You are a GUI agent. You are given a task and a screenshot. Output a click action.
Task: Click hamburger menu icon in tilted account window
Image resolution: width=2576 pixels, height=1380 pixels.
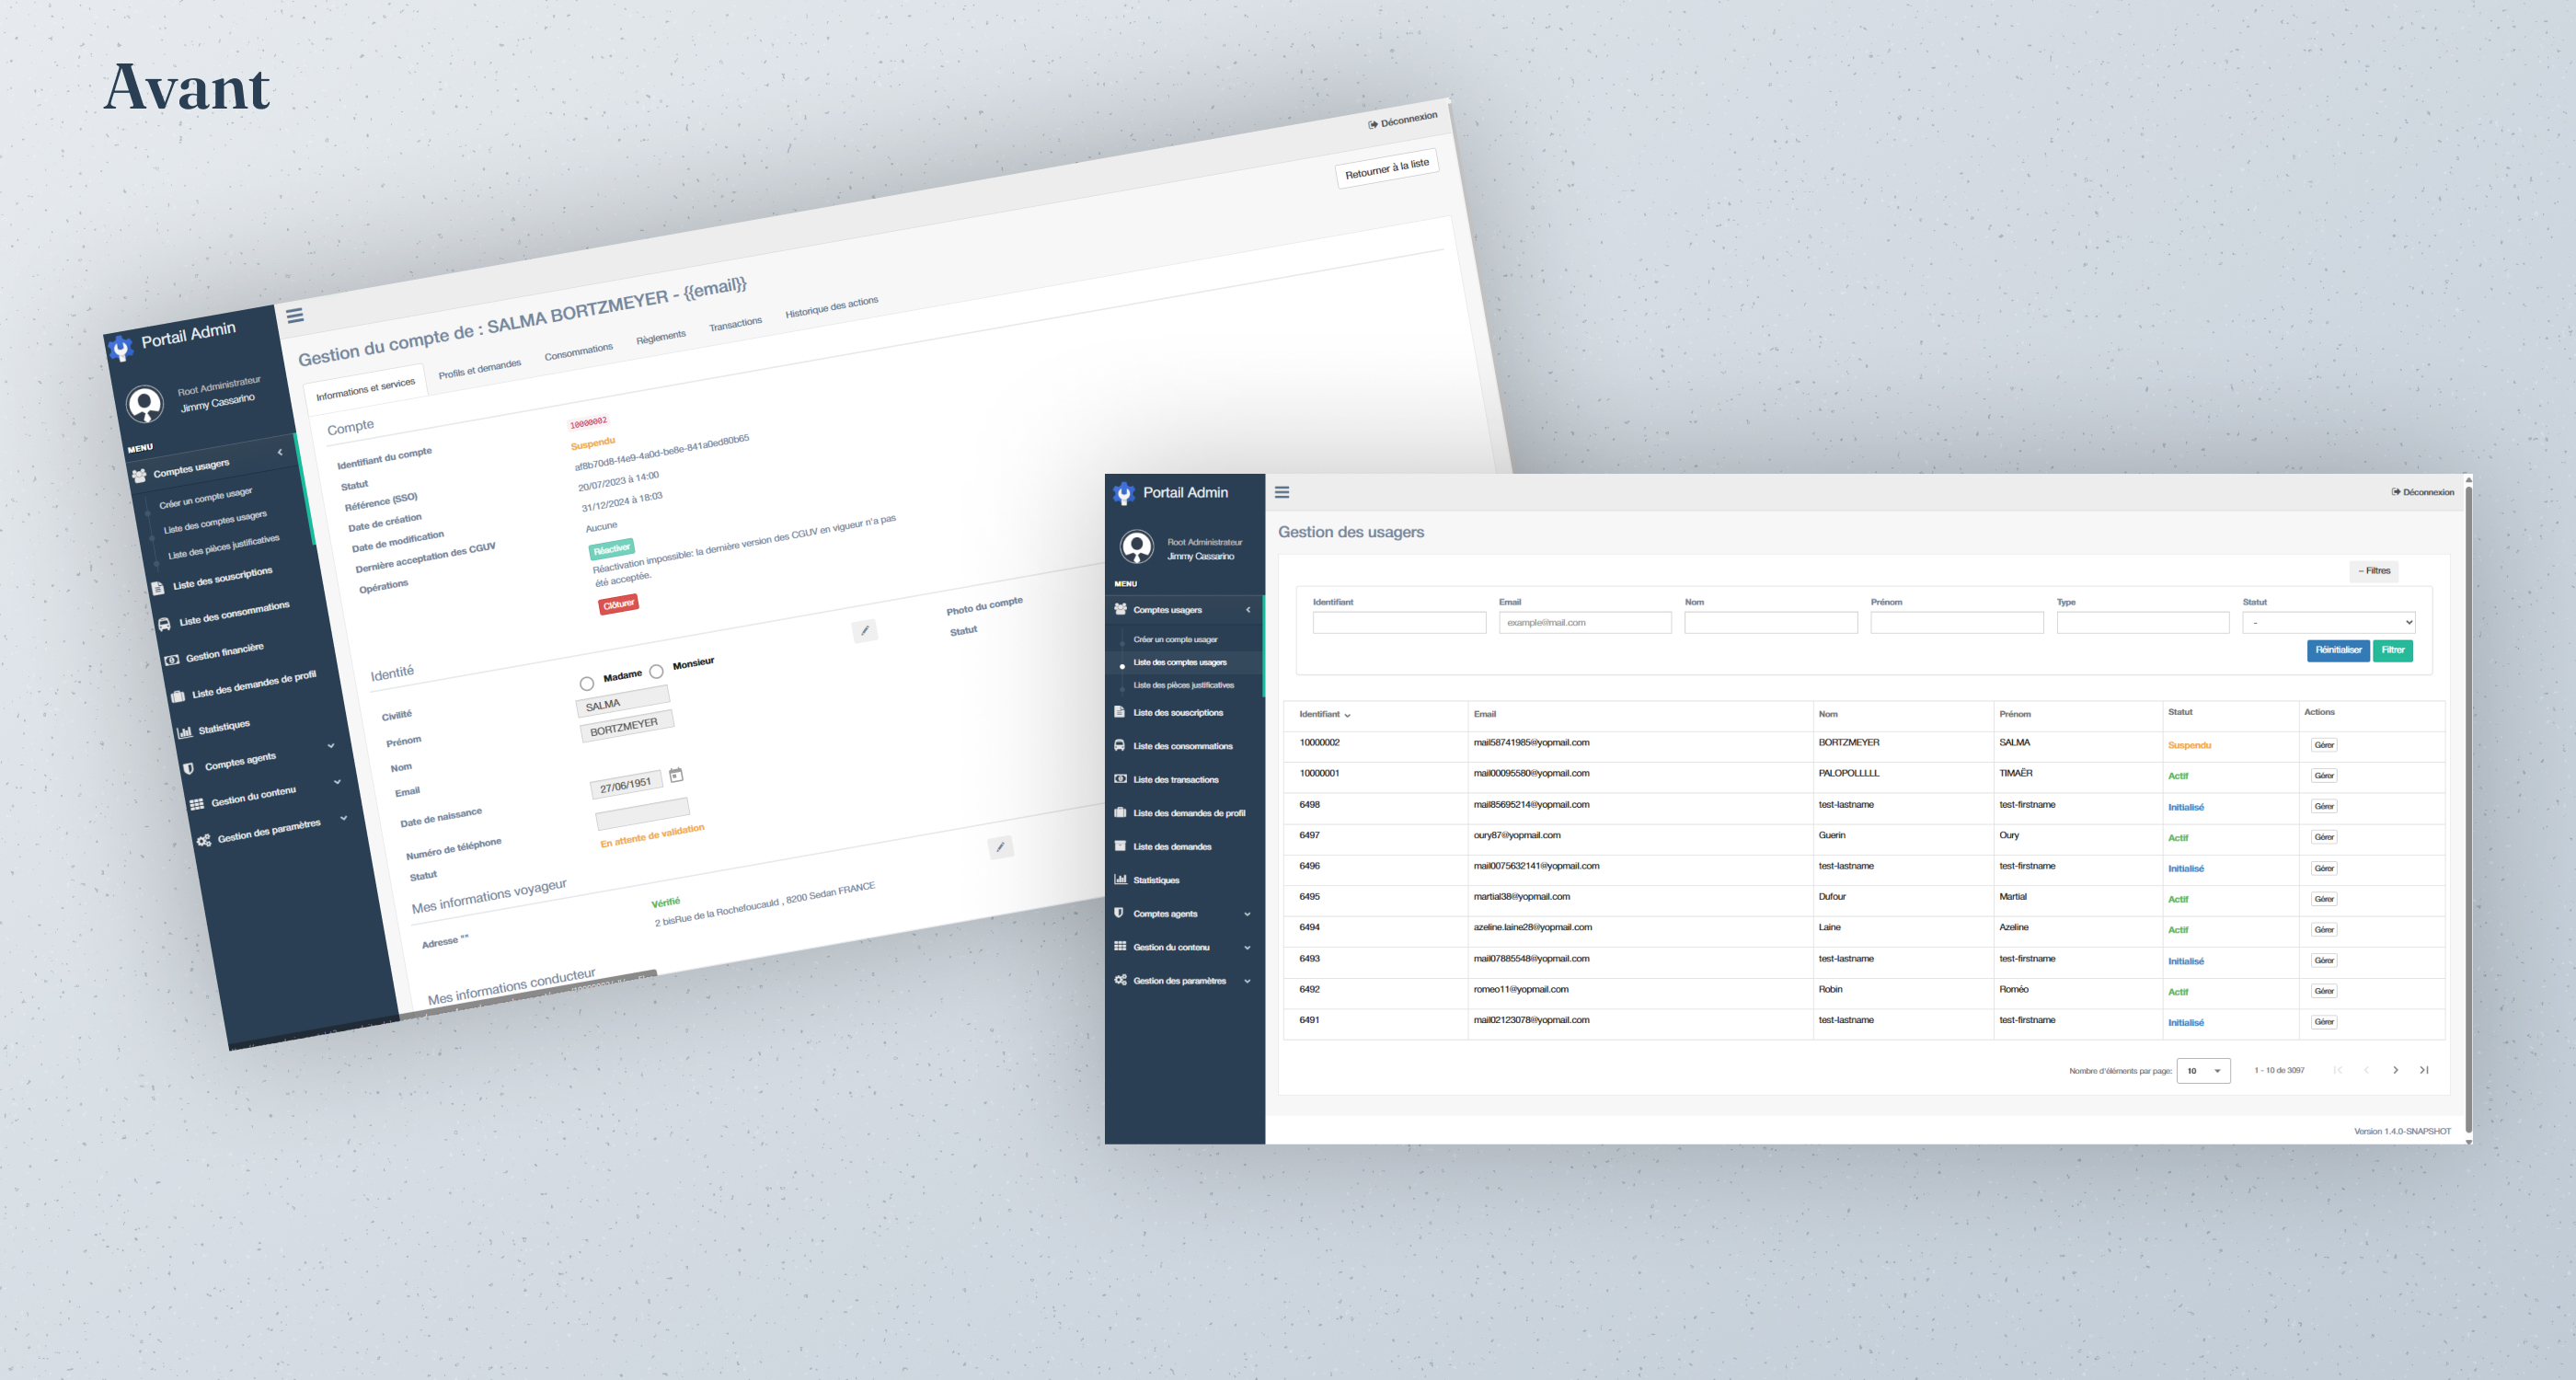[295, 315]
